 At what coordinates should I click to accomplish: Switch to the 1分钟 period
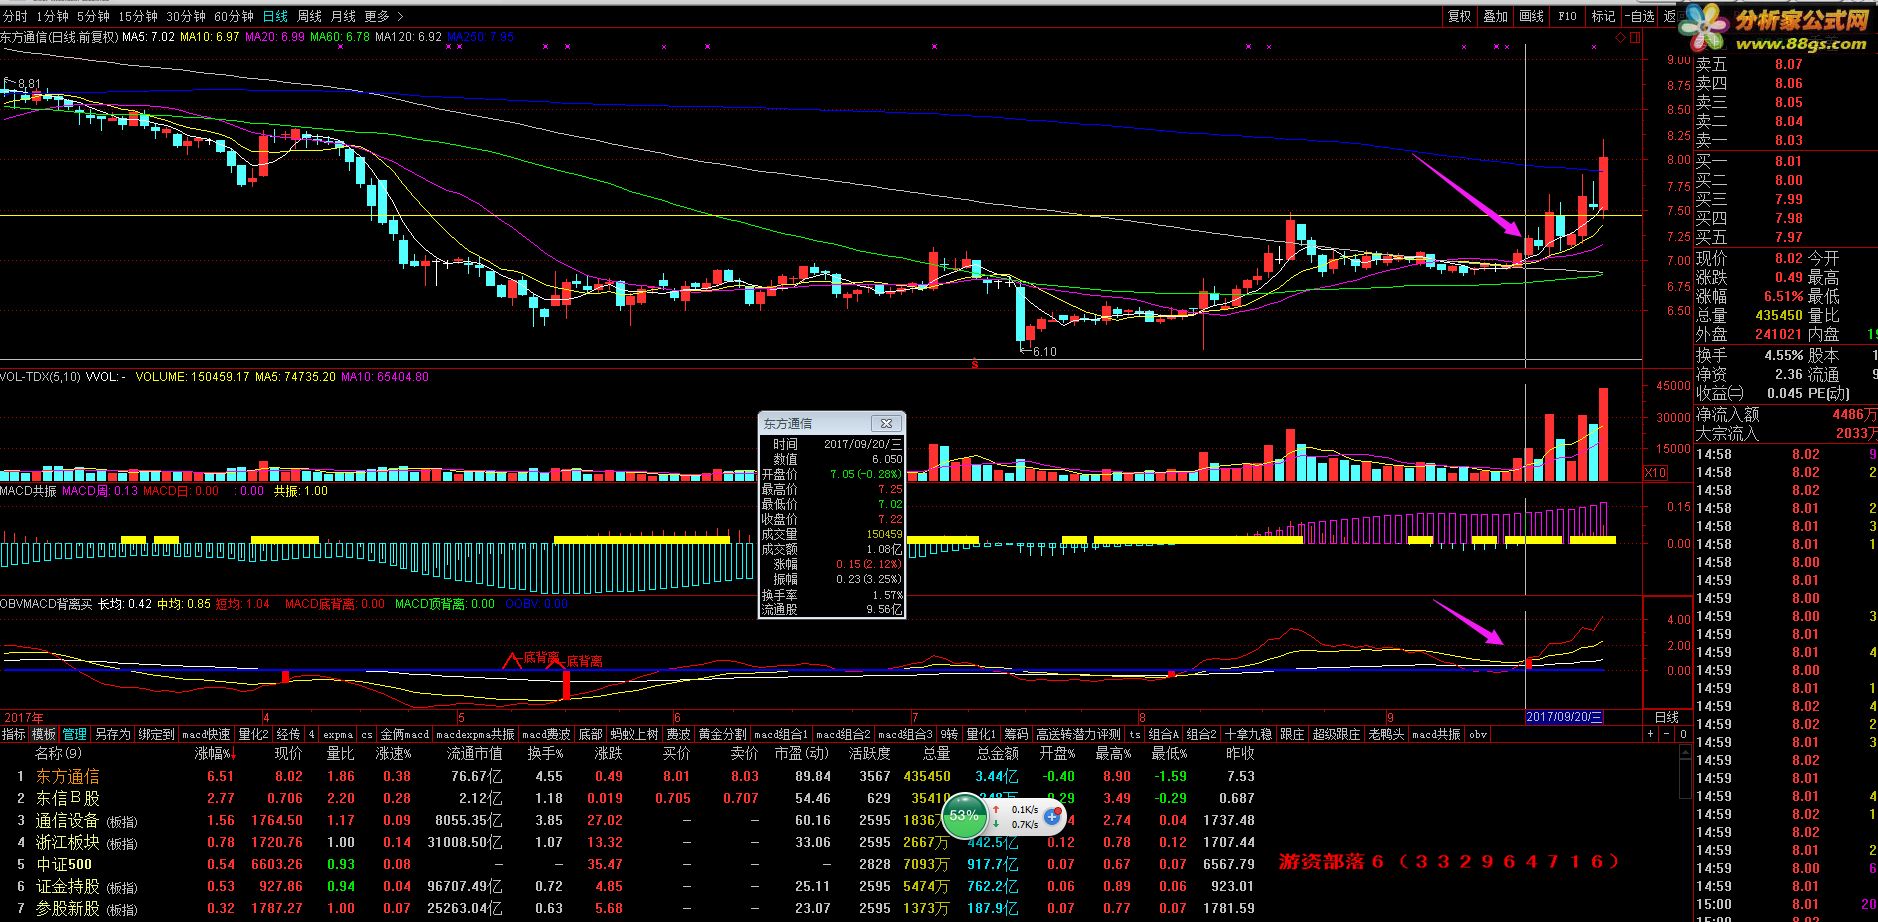click(x=52, y=16)
